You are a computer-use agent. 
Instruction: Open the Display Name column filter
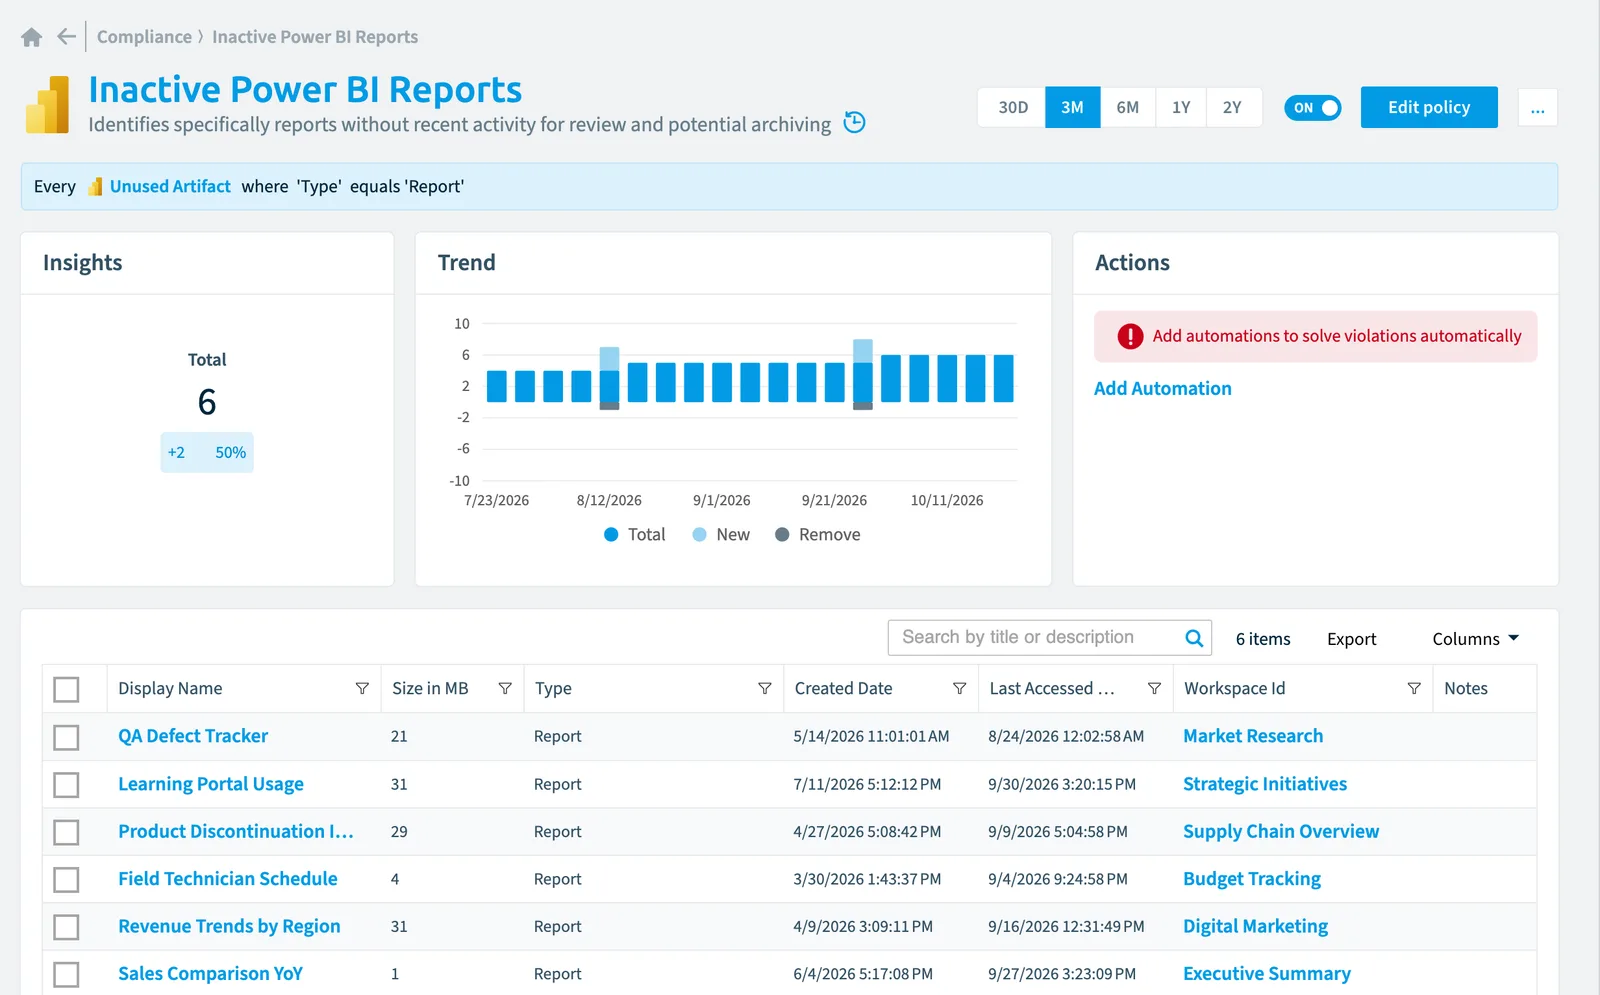point(362,689)
